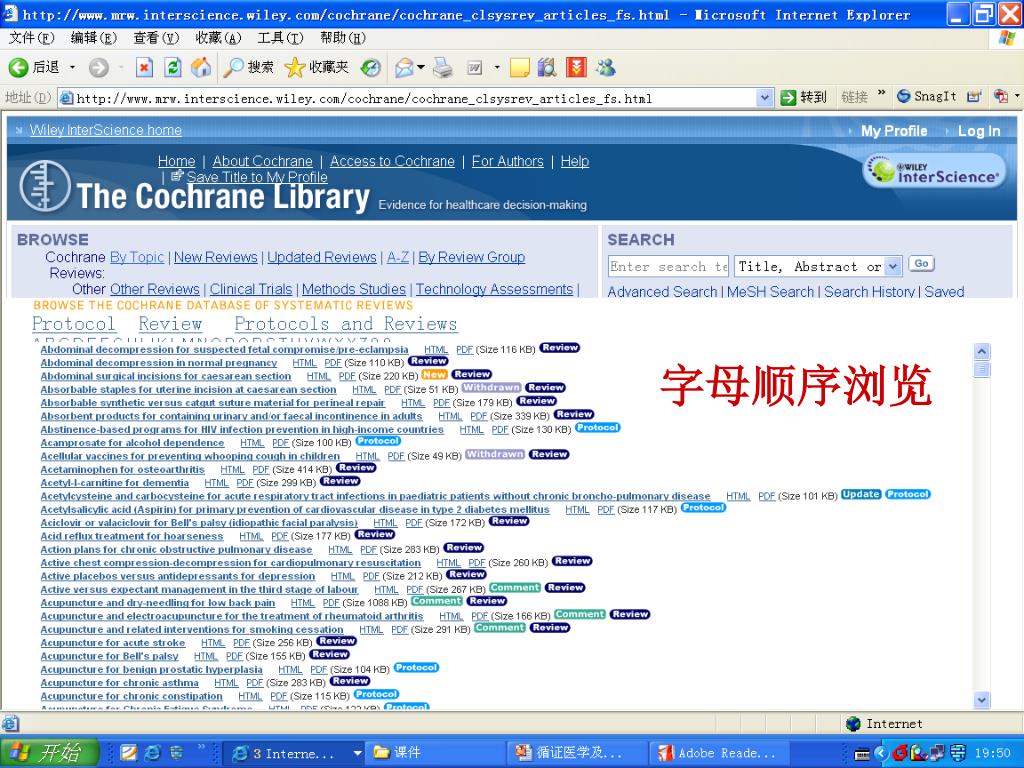Open the Advanced Search link
This screenshot has width=1024, height=768.
pyautogui.click(x=662, y=292)
